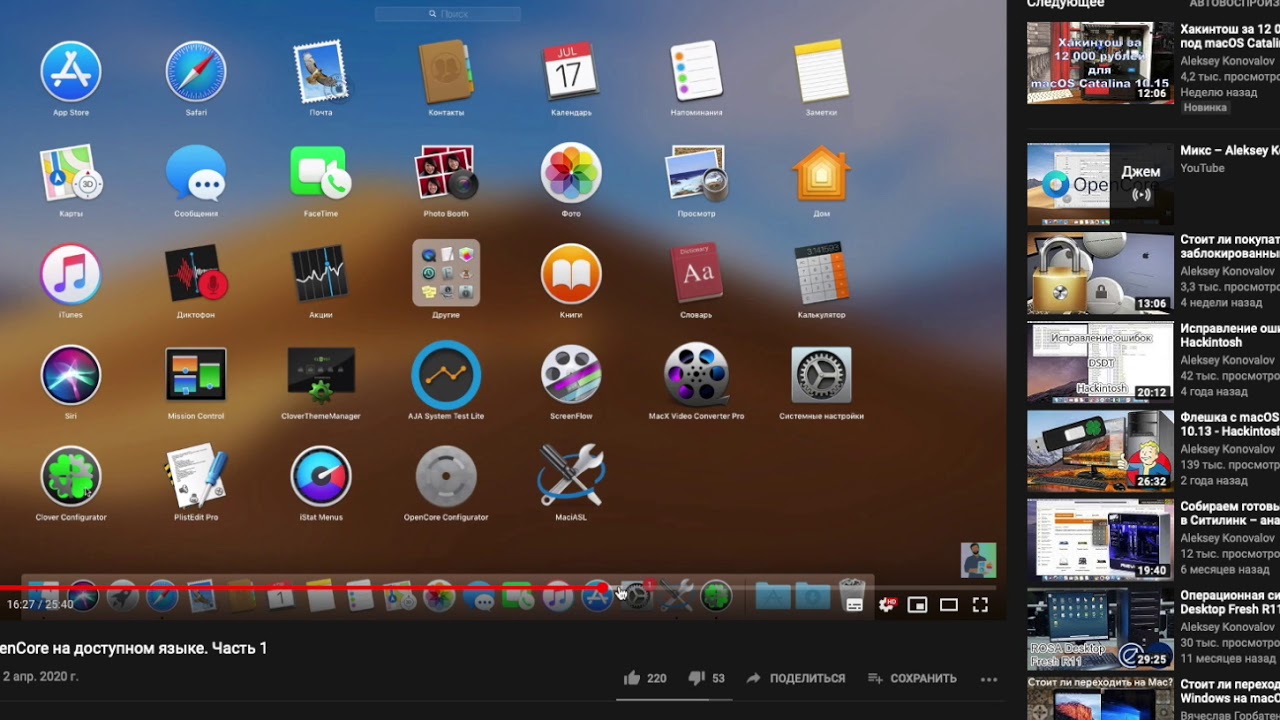Click the 16:27 / 25:40 time display
1280x720 pixels.
click(x=40, y=604)
